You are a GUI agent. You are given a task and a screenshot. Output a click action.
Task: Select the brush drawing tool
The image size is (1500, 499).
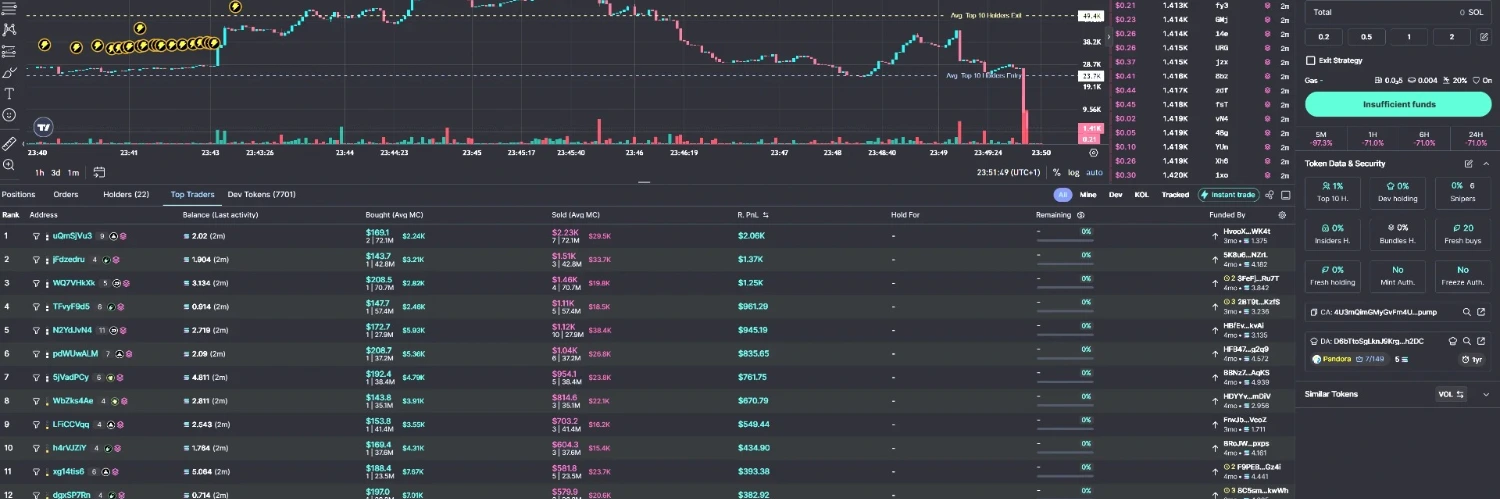(x=9, y=72)
